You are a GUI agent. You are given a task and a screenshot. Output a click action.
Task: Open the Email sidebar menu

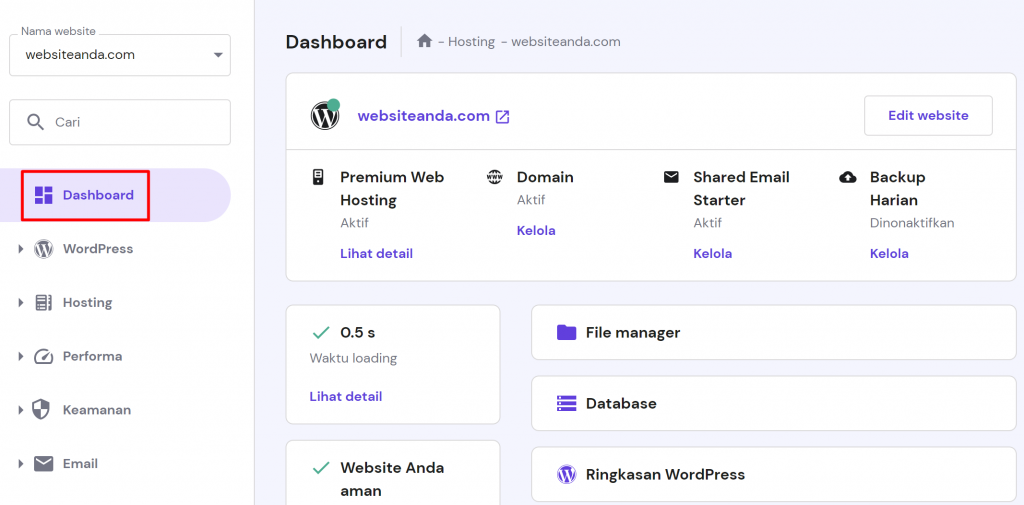point(80,464)
